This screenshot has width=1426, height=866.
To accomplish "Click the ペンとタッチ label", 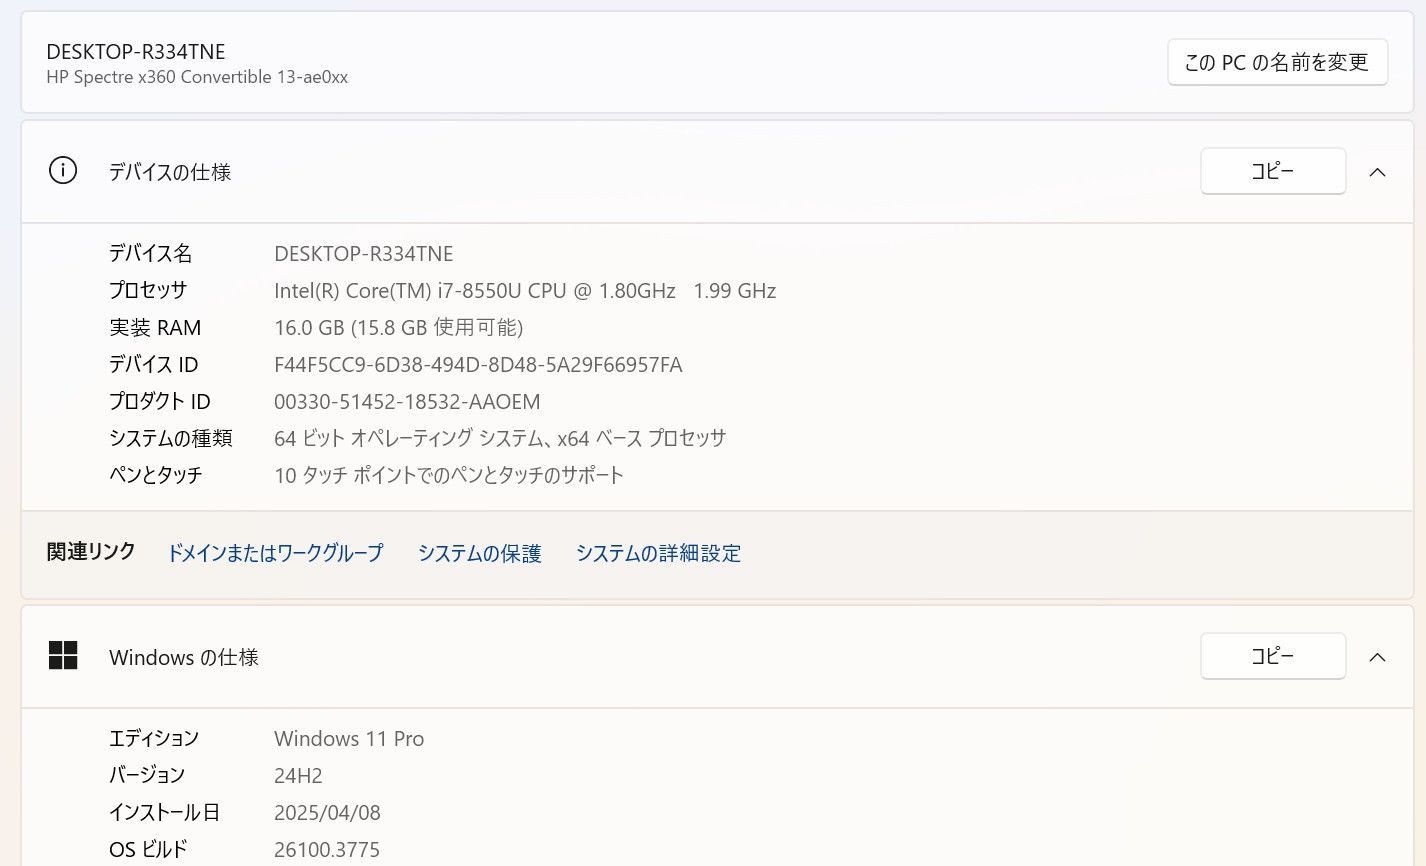I will click(x=156, y=475).
